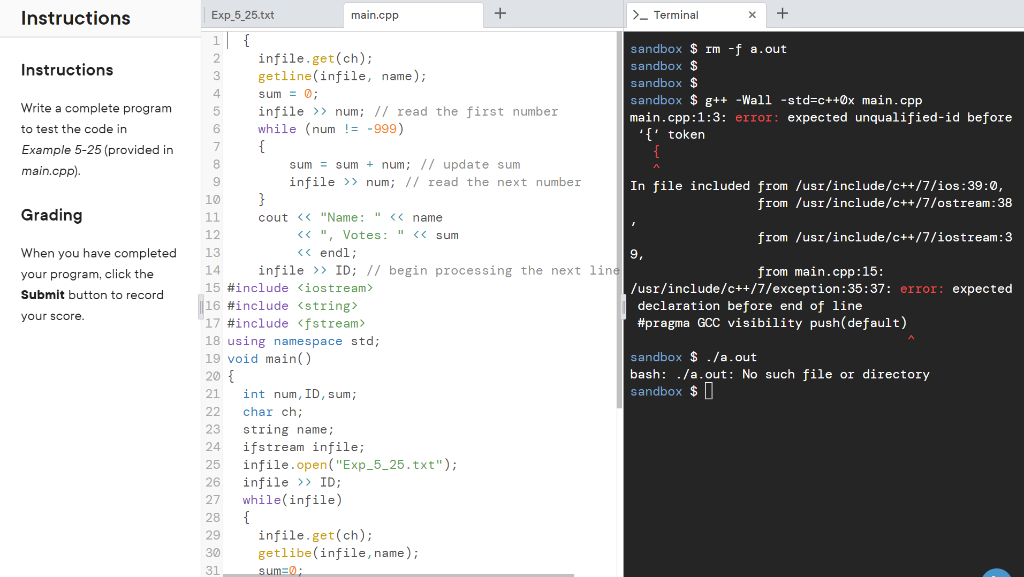
Task: Click the sandbox prompt in the terminal
Action: pyautogui.click(x=654, y=391)
